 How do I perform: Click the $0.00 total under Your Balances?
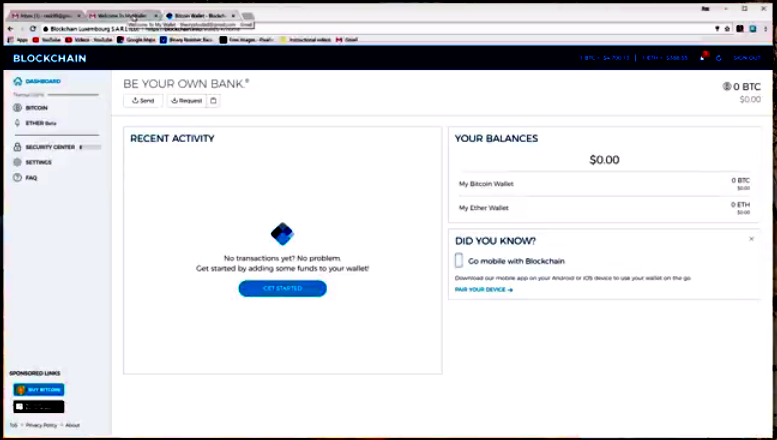604,160
